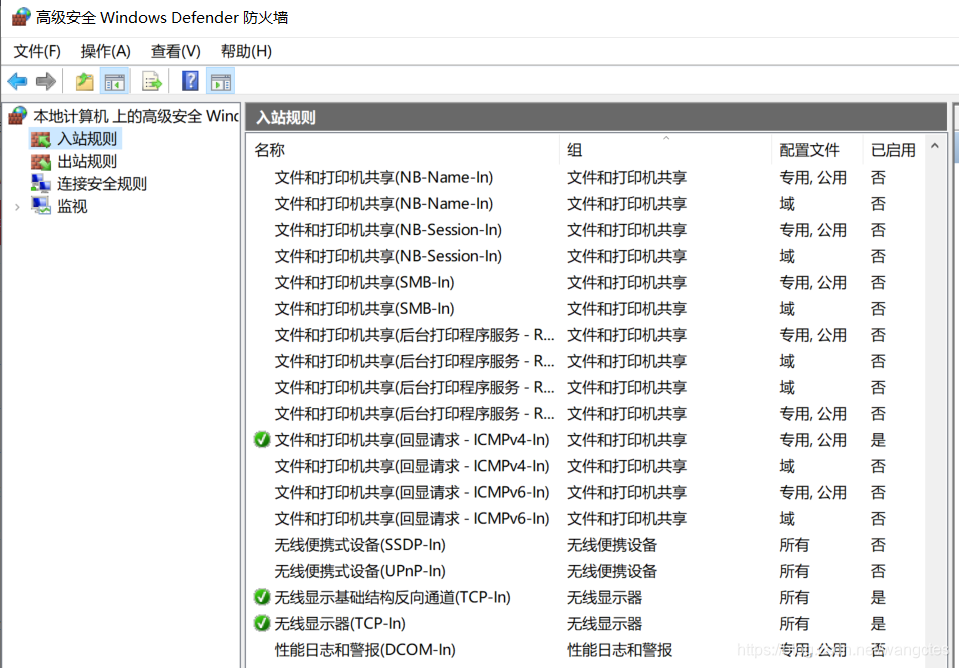Select the 性能日志和警报(DCOM-In) rule
The image size is (959, 668).
click(x=365, y=650)
